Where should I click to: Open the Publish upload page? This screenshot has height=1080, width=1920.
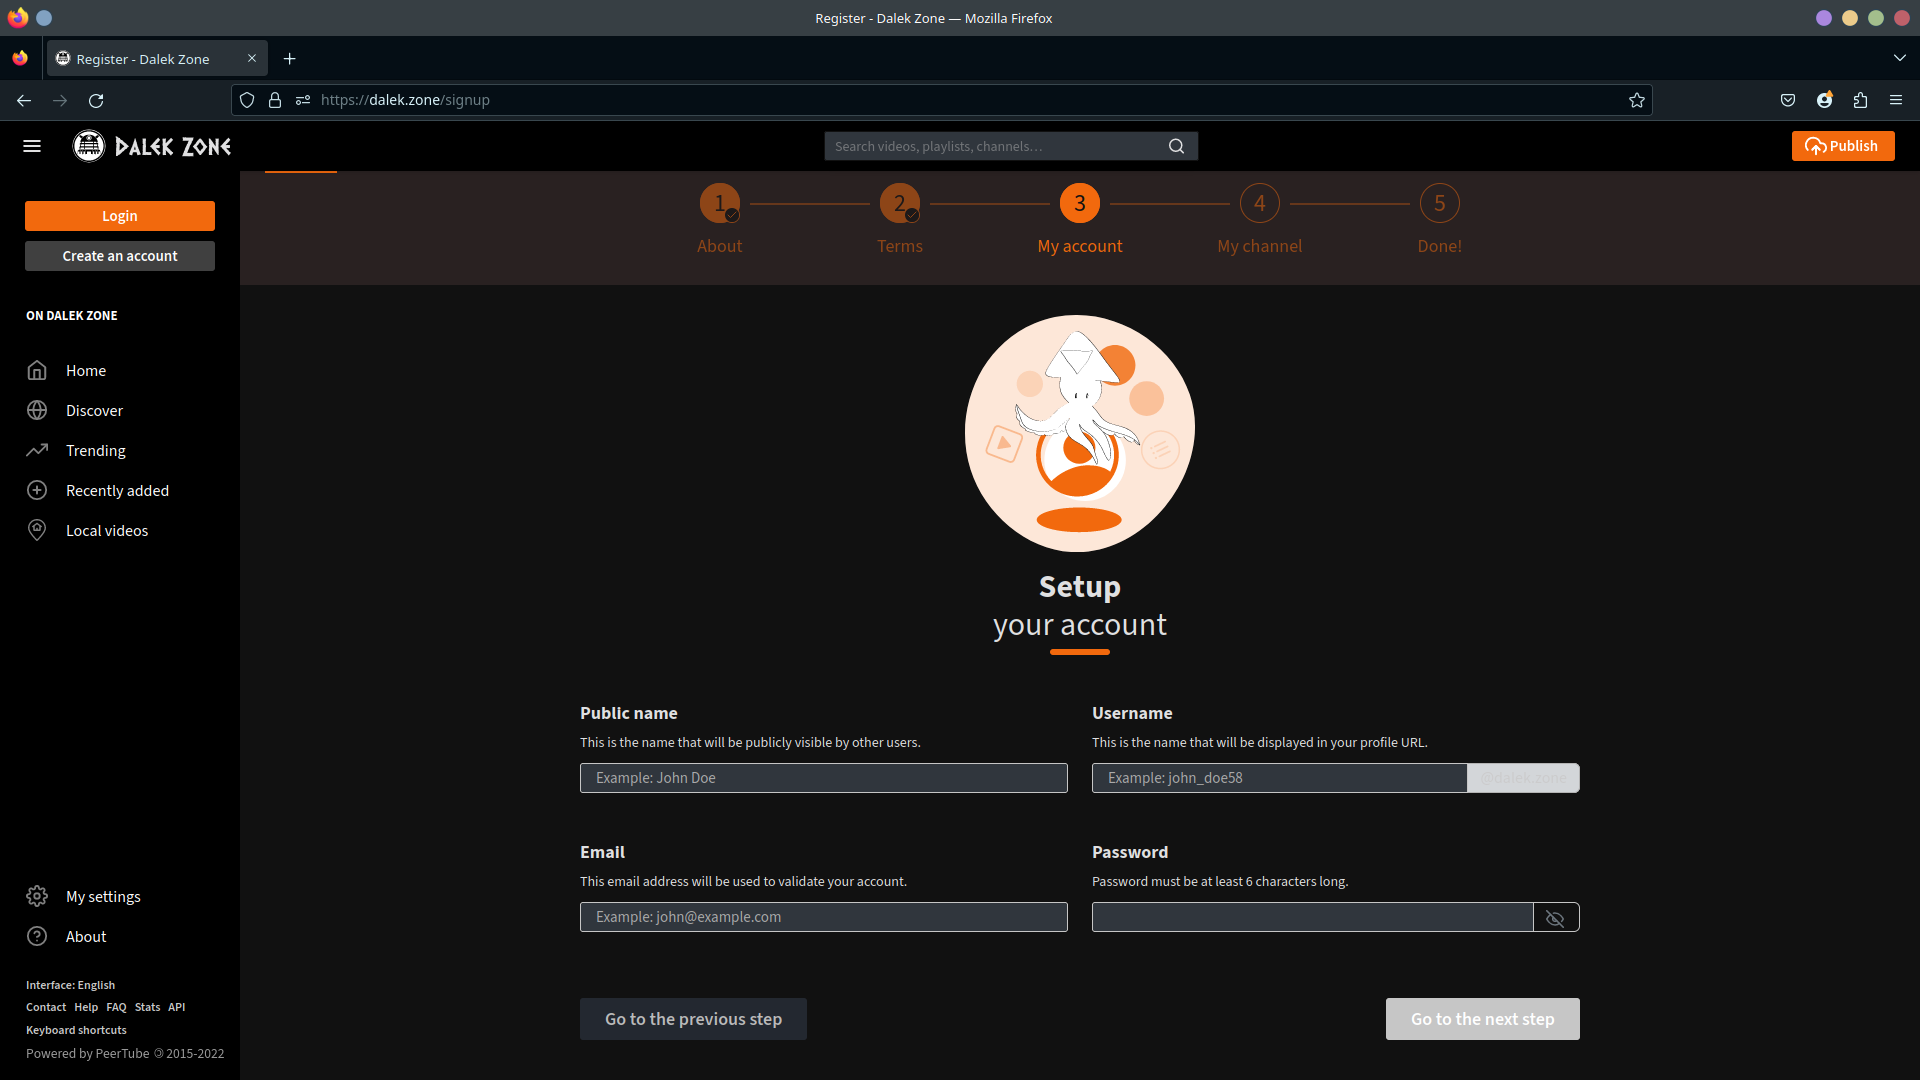pyautogui.click(x=1842, y=145)
